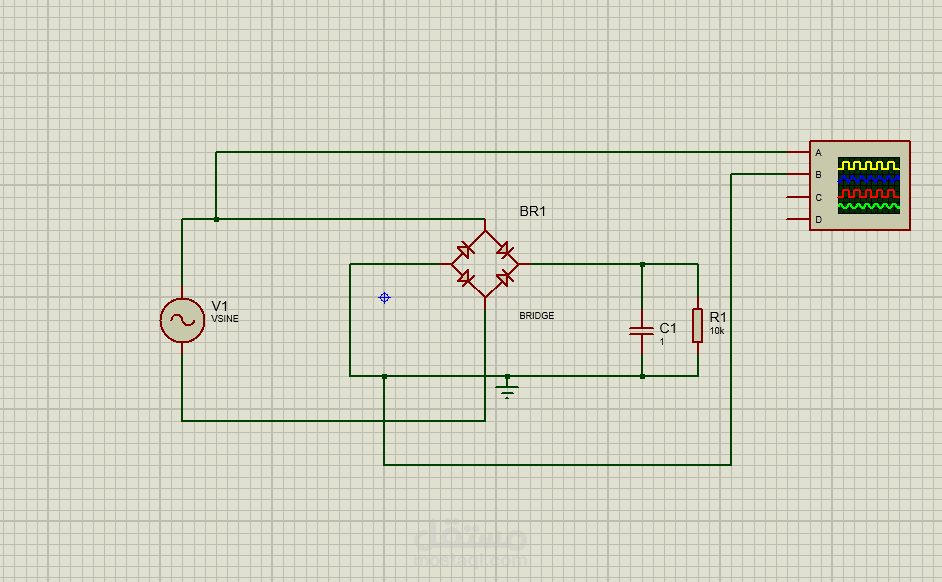This screenshot has height=582, width=942.
Task: Select the BRIDGE value label
Action: 536,315
